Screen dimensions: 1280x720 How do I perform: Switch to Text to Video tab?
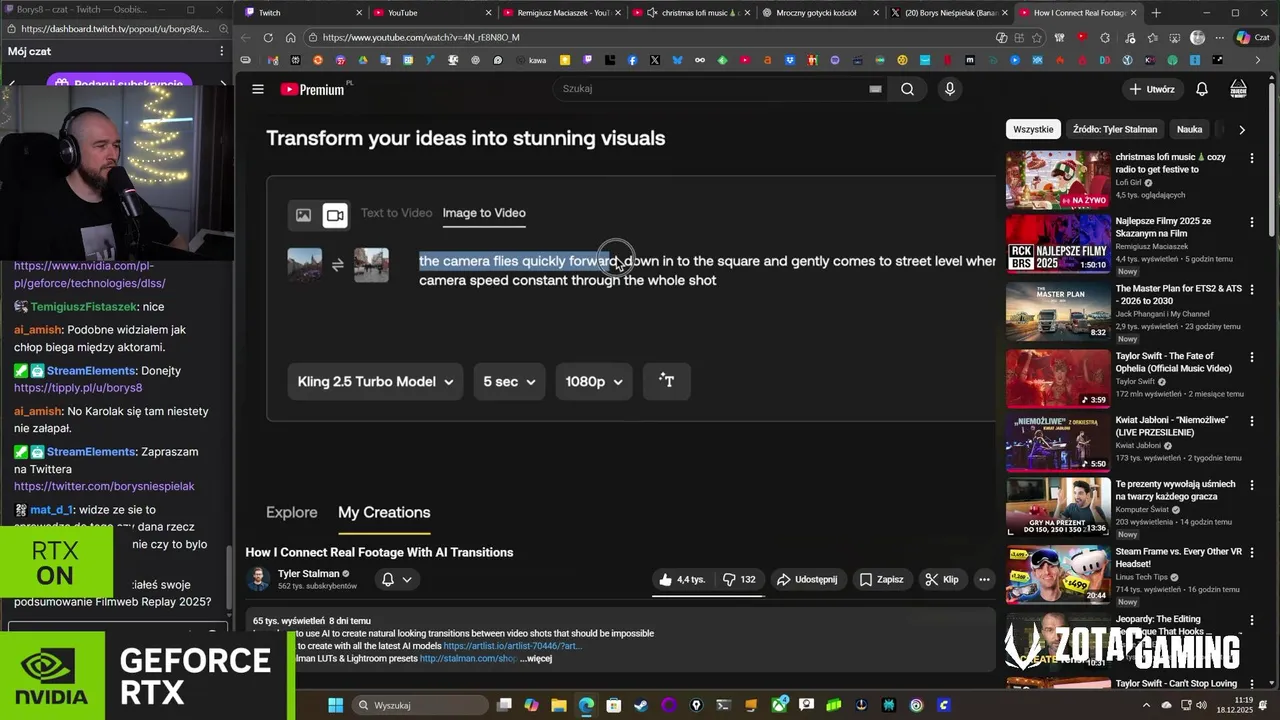coord(396,213)
